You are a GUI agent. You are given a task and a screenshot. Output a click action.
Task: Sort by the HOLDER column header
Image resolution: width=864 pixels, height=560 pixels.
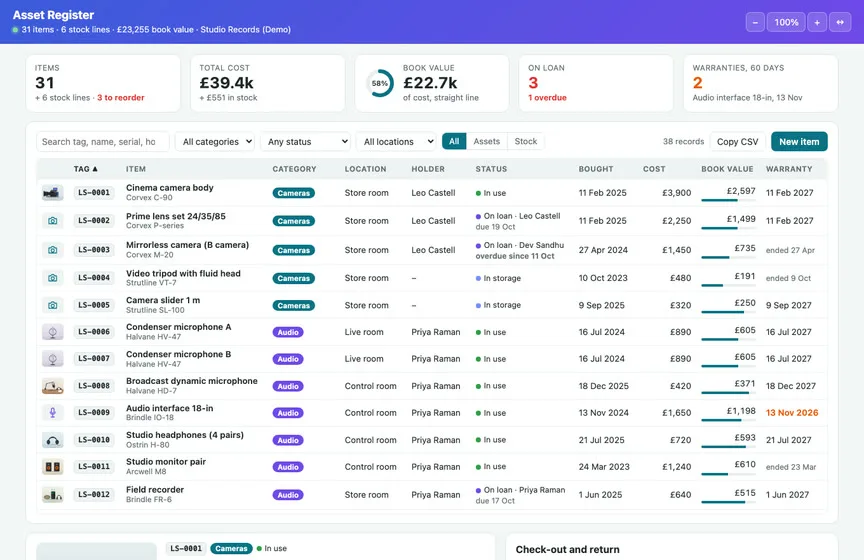pos(428,169)
